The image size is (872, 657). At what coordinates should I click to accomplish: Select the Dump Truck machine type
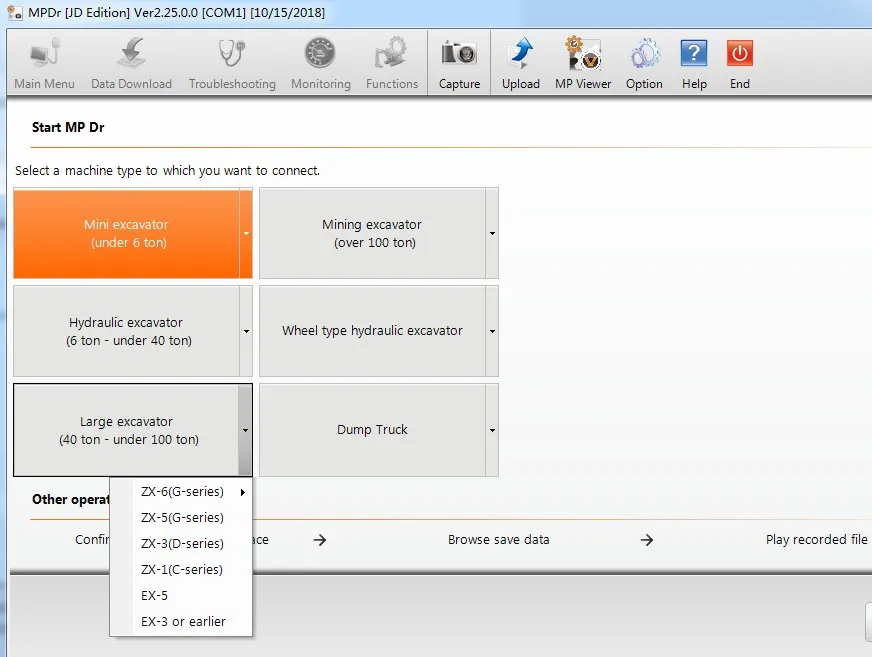pyautogui.click(x=372, y=430)
